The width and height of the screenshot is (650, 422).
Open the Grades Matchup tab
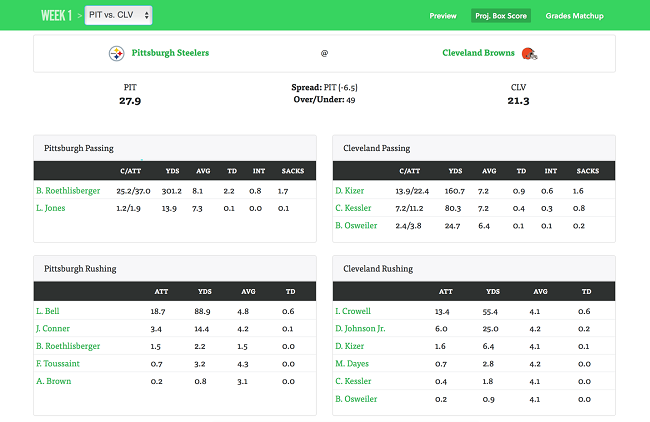point(575,16)
